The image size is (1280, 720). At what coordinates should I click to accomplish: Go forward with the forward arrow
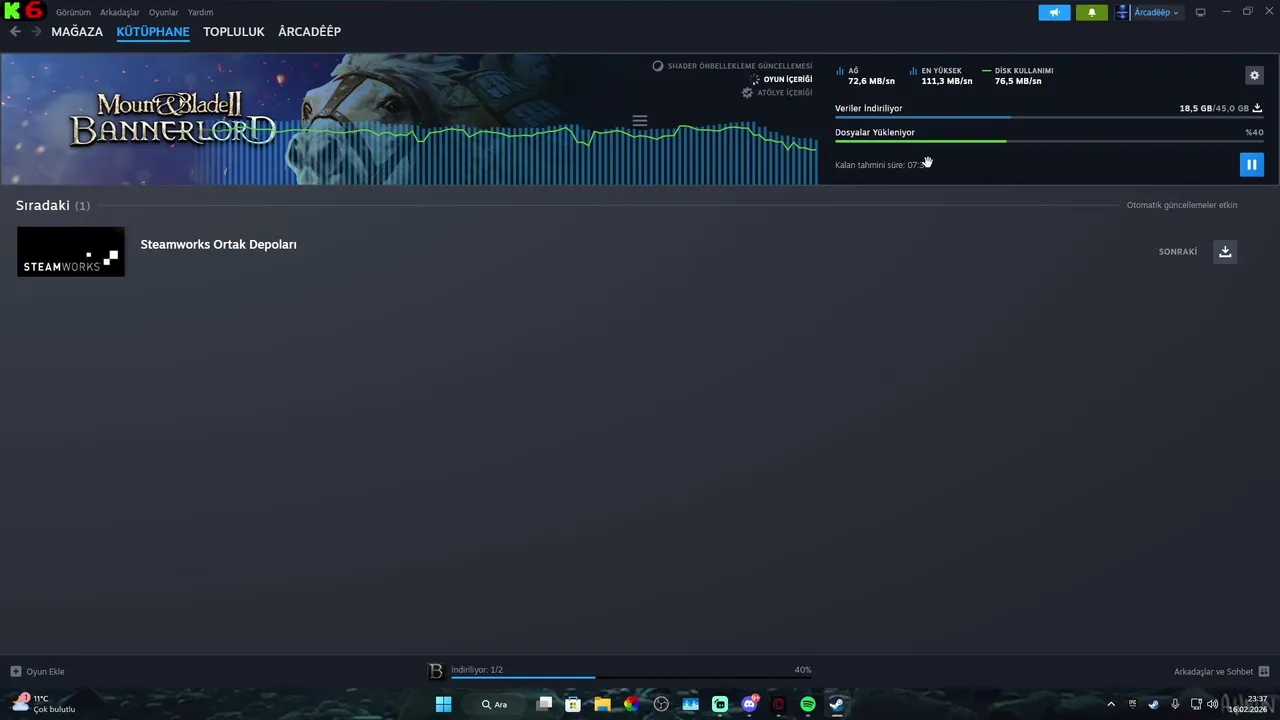tap(36, 32)
